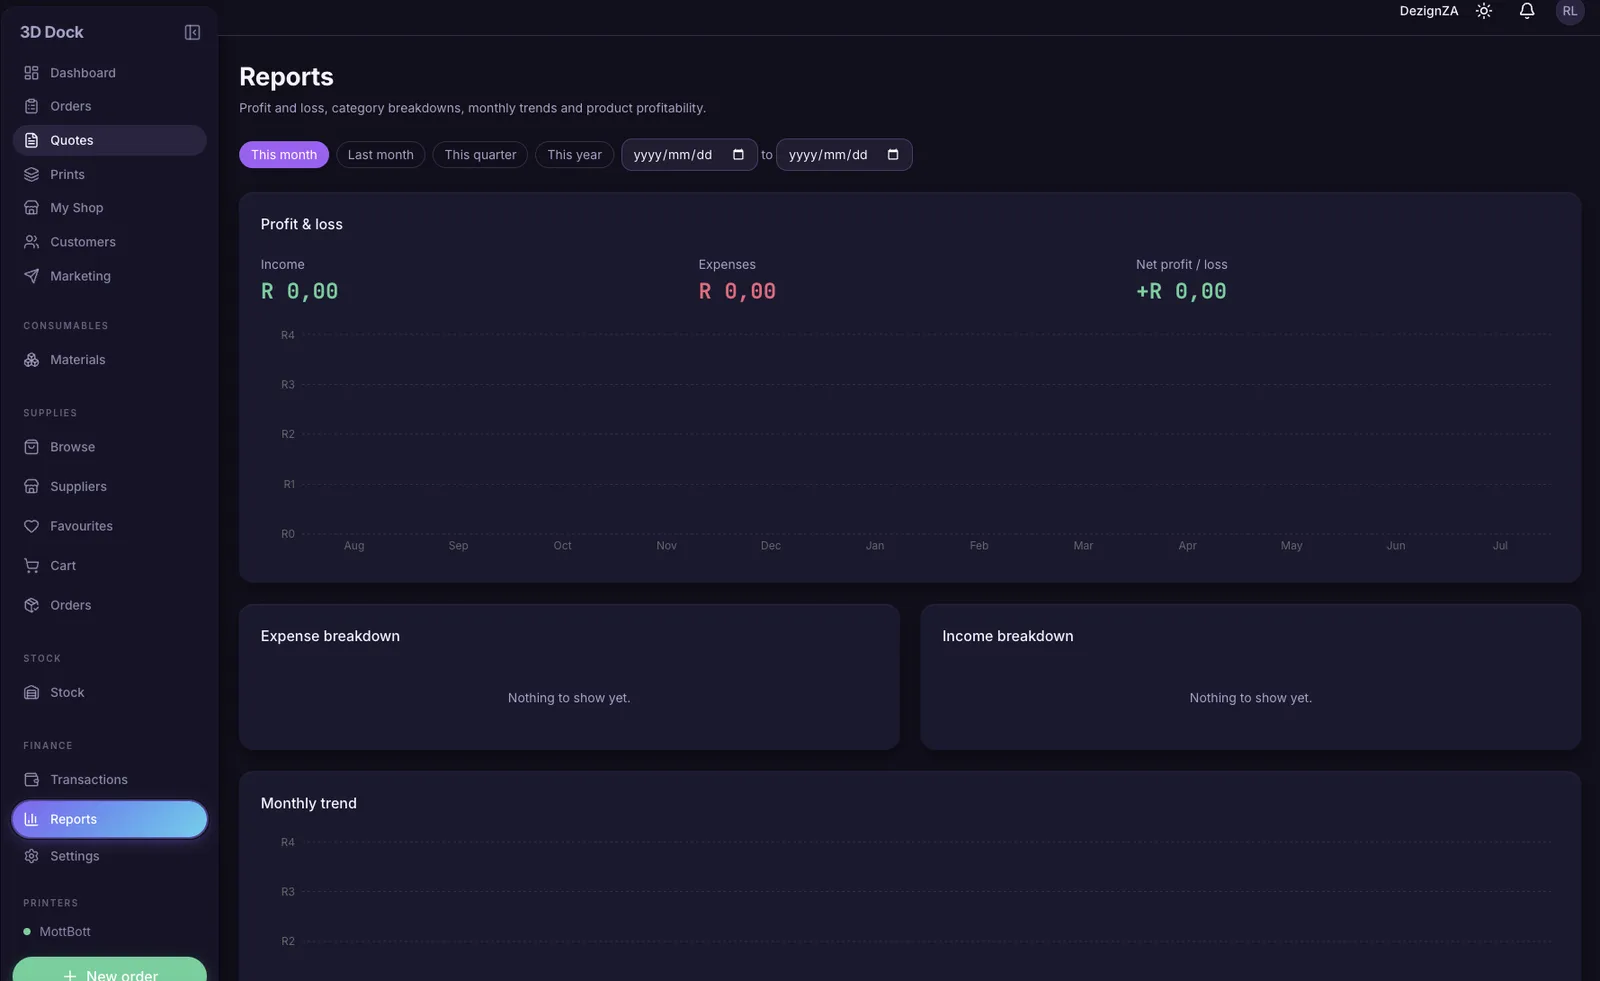The image size is (1600, 981).
Task: Click the Income value R 0,00
Action: (x=299, y=291)
